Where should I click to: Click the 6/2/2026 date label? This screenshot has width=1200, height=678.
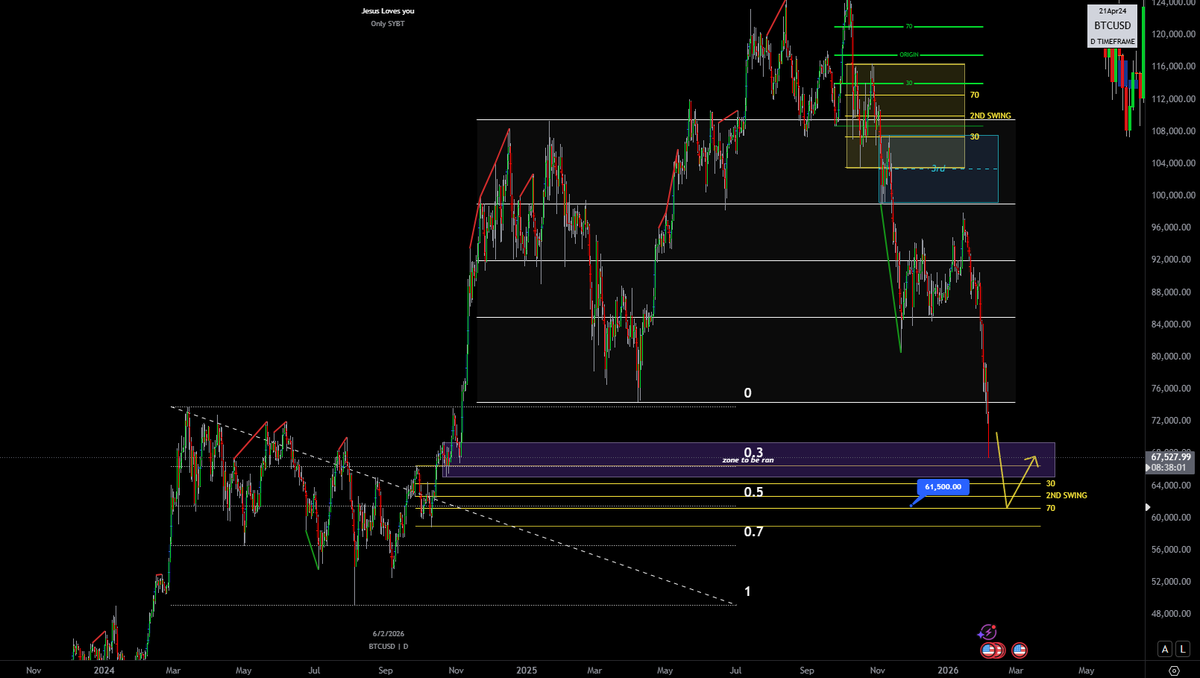pyautogui.click(x=387, y=633)
